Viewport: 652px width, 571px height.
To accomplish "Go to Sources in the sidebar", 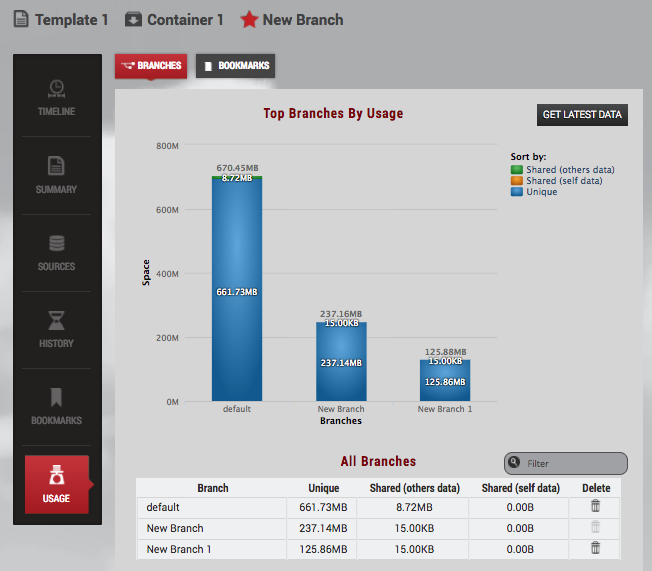I will tap(56, 251).
